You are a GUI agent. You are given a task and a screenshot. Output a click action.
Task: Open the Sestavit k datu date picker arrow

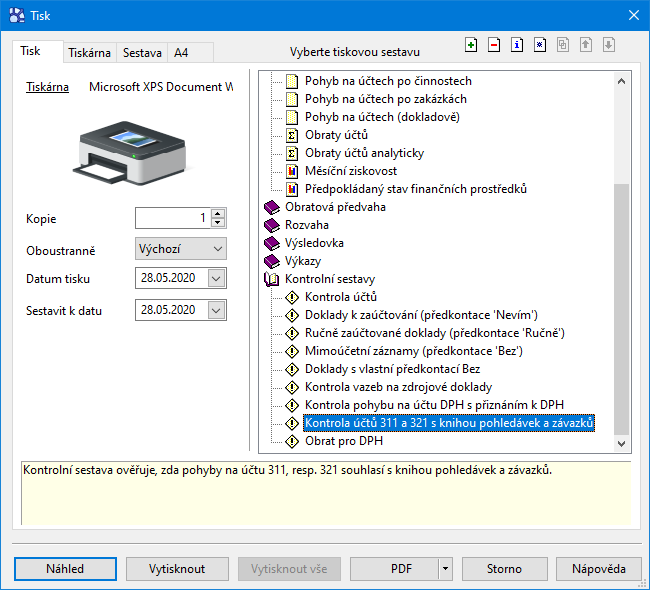[x=216, y=310]
